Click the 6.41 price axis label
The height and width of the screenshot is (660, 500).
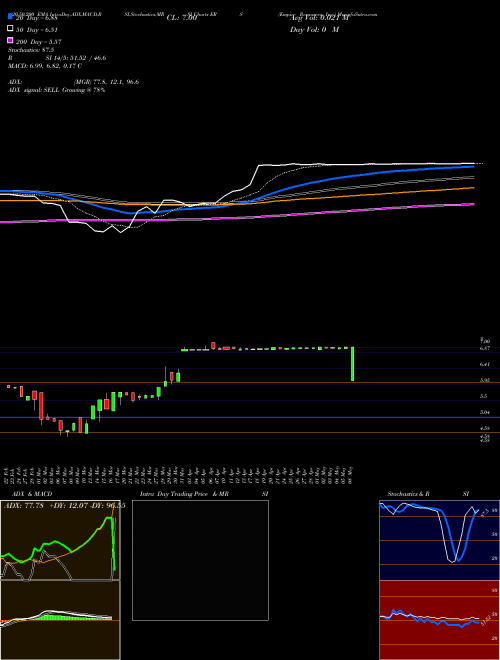[x=484, y=365]
